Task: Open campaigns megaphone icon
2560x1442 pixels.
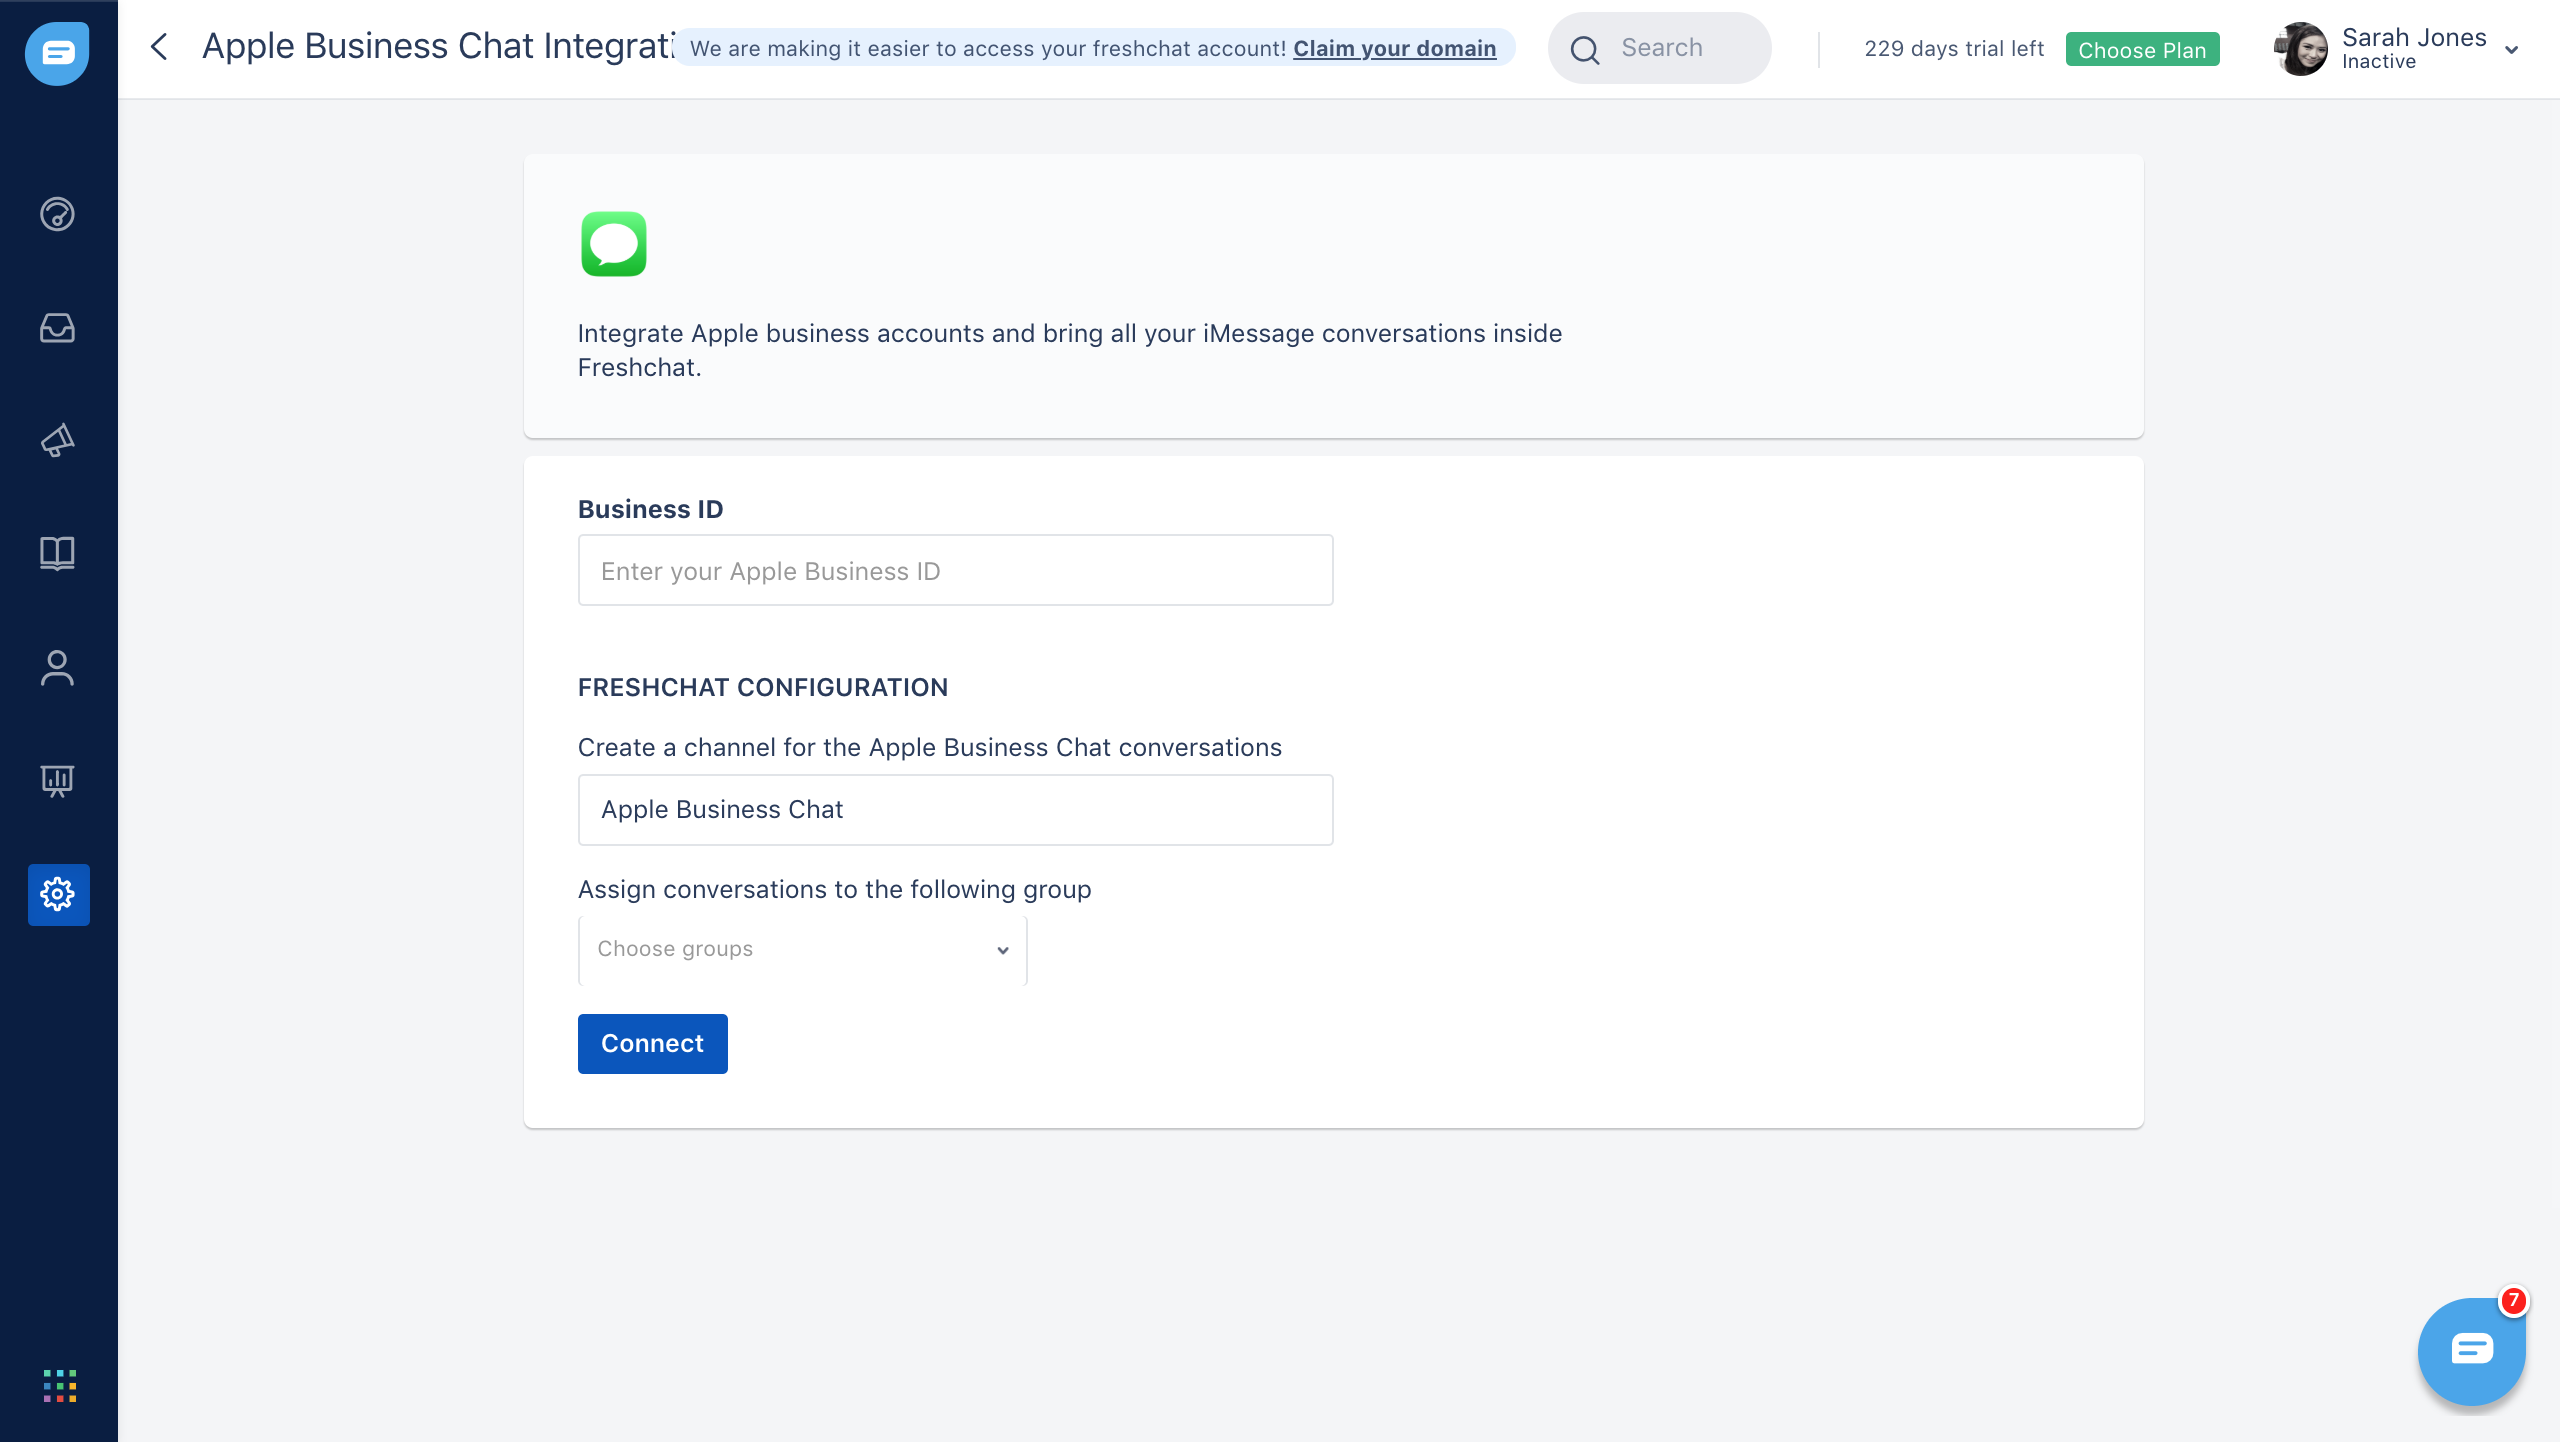Action: [57, 441]
